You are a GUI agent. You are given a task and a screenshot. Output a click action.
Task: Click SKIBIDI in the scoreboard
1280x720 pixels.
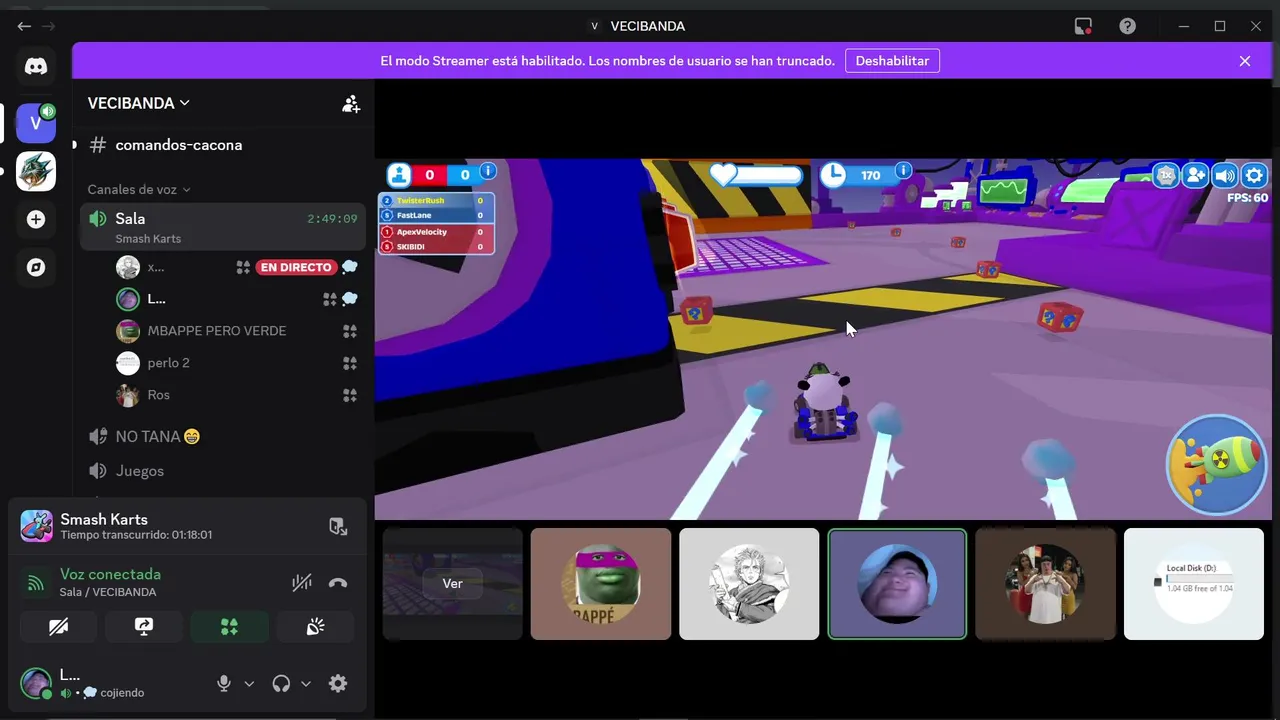410,247
